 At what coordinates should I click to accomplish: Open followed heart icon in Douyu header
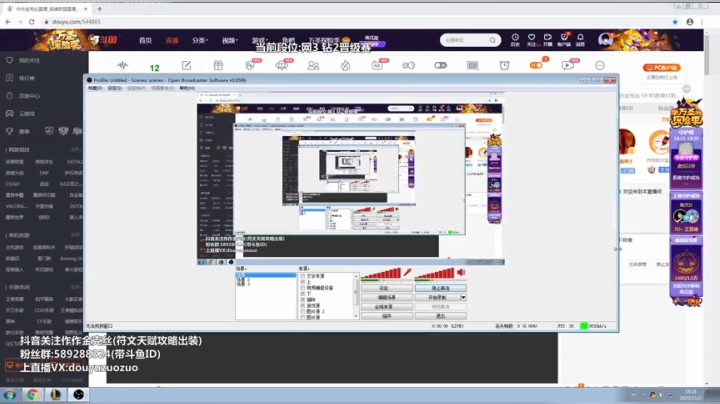click(531, 39)
